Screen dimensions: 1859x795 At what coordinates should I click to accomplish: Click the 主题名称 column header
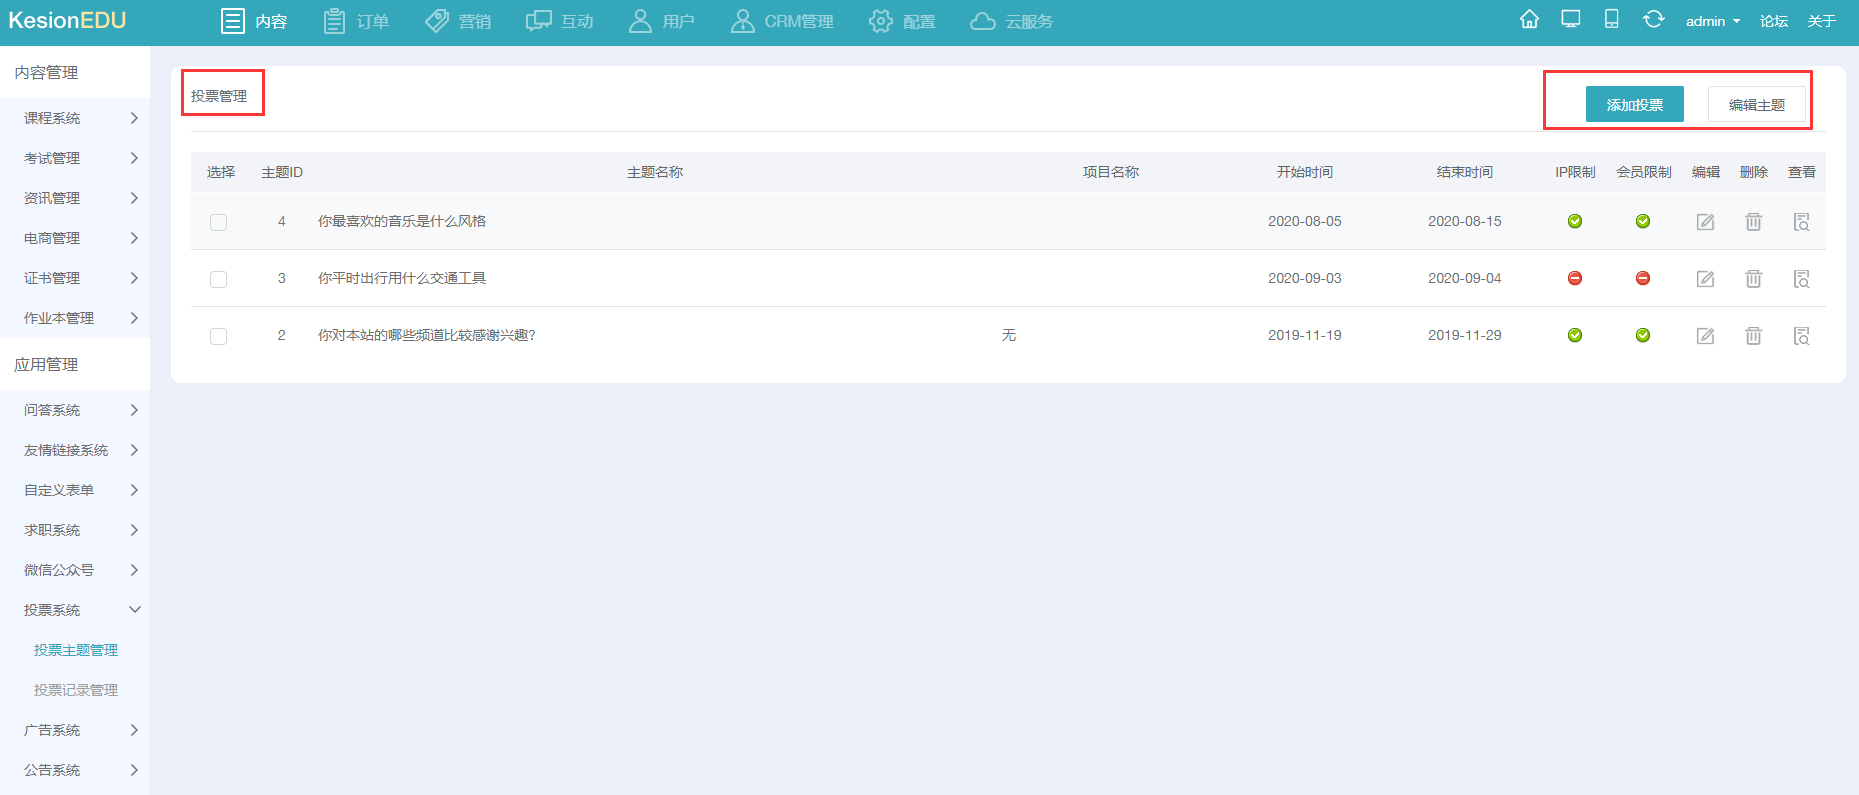[x=655, y=172]
